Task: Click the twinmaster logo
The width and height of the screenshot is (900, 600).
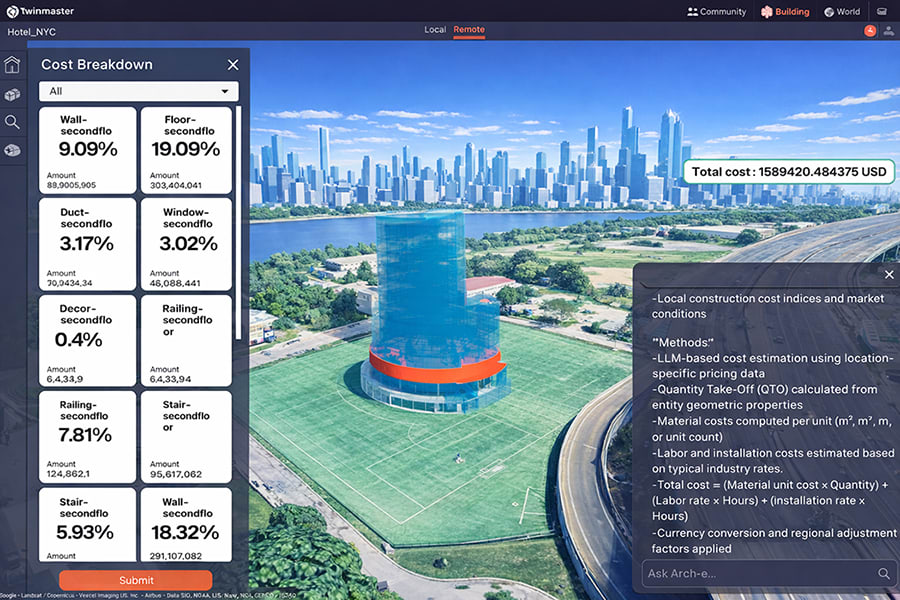Action: 40,11
